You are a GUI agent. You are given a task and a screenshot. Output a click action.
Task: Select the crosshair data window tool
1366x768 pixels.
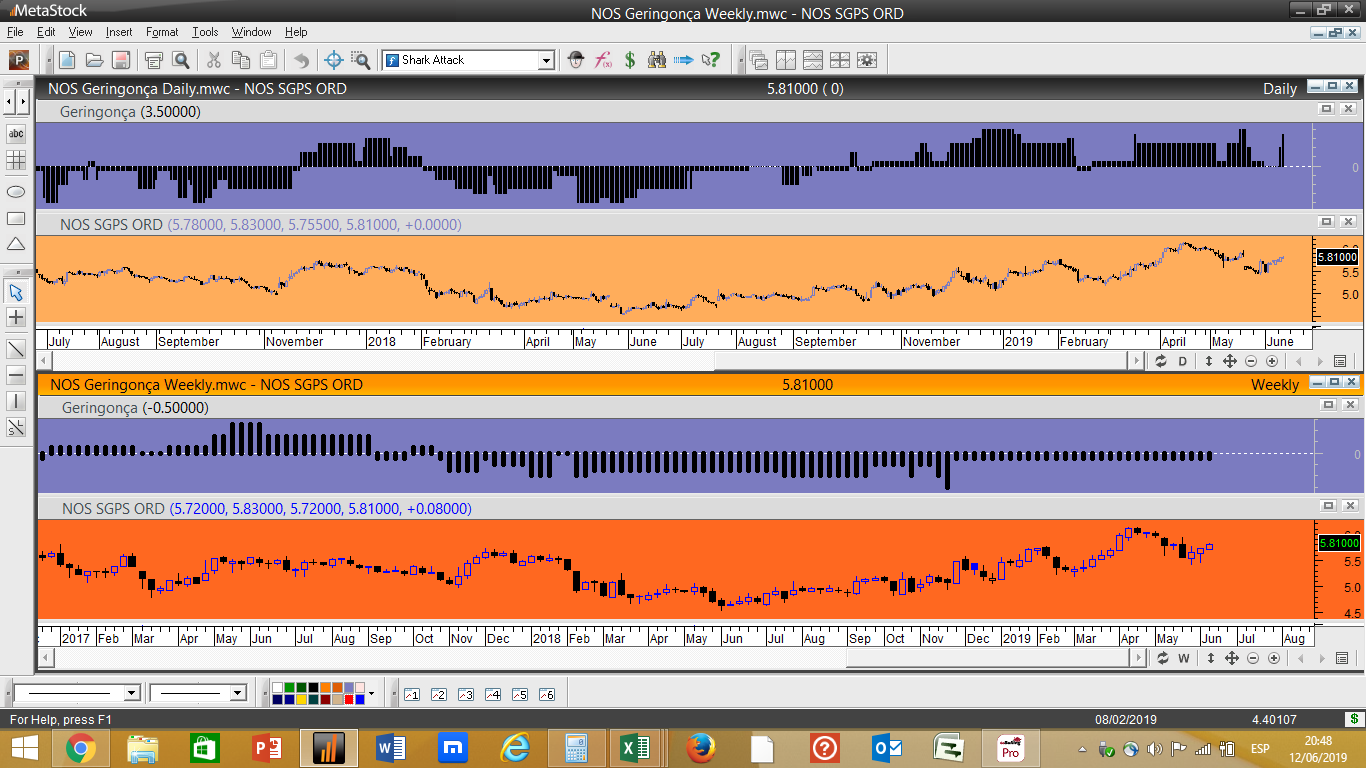(334, 60)
